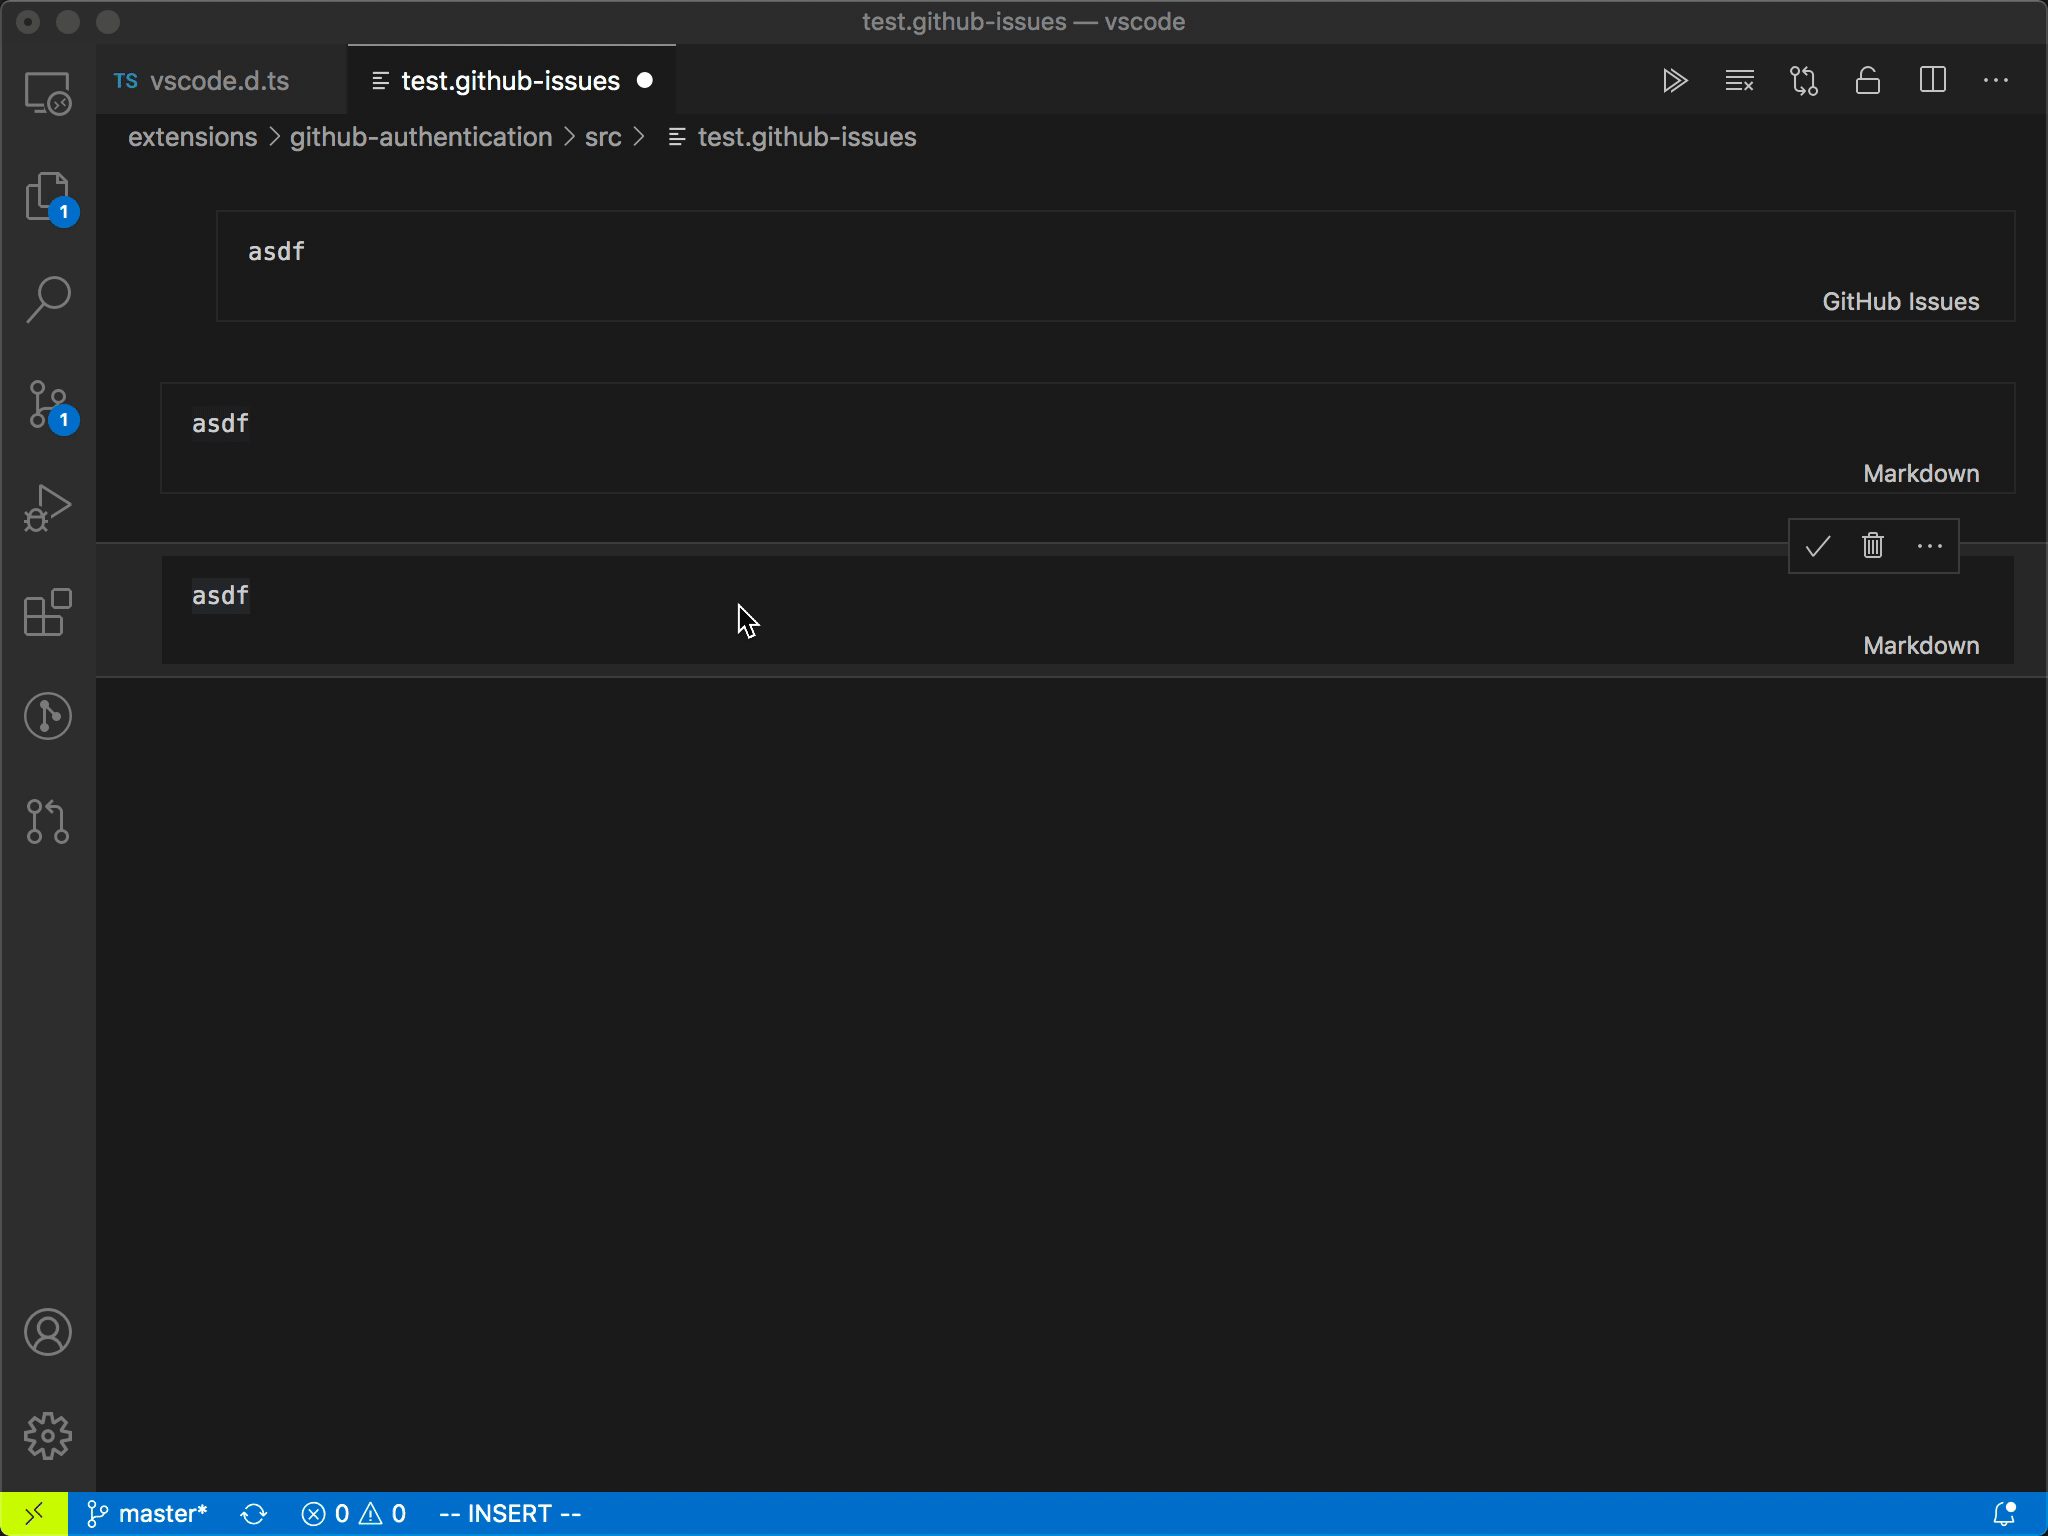The image size is (2048, 1536).
Task: Open the Explorer view in the activity bar
Action: (47, 196)
